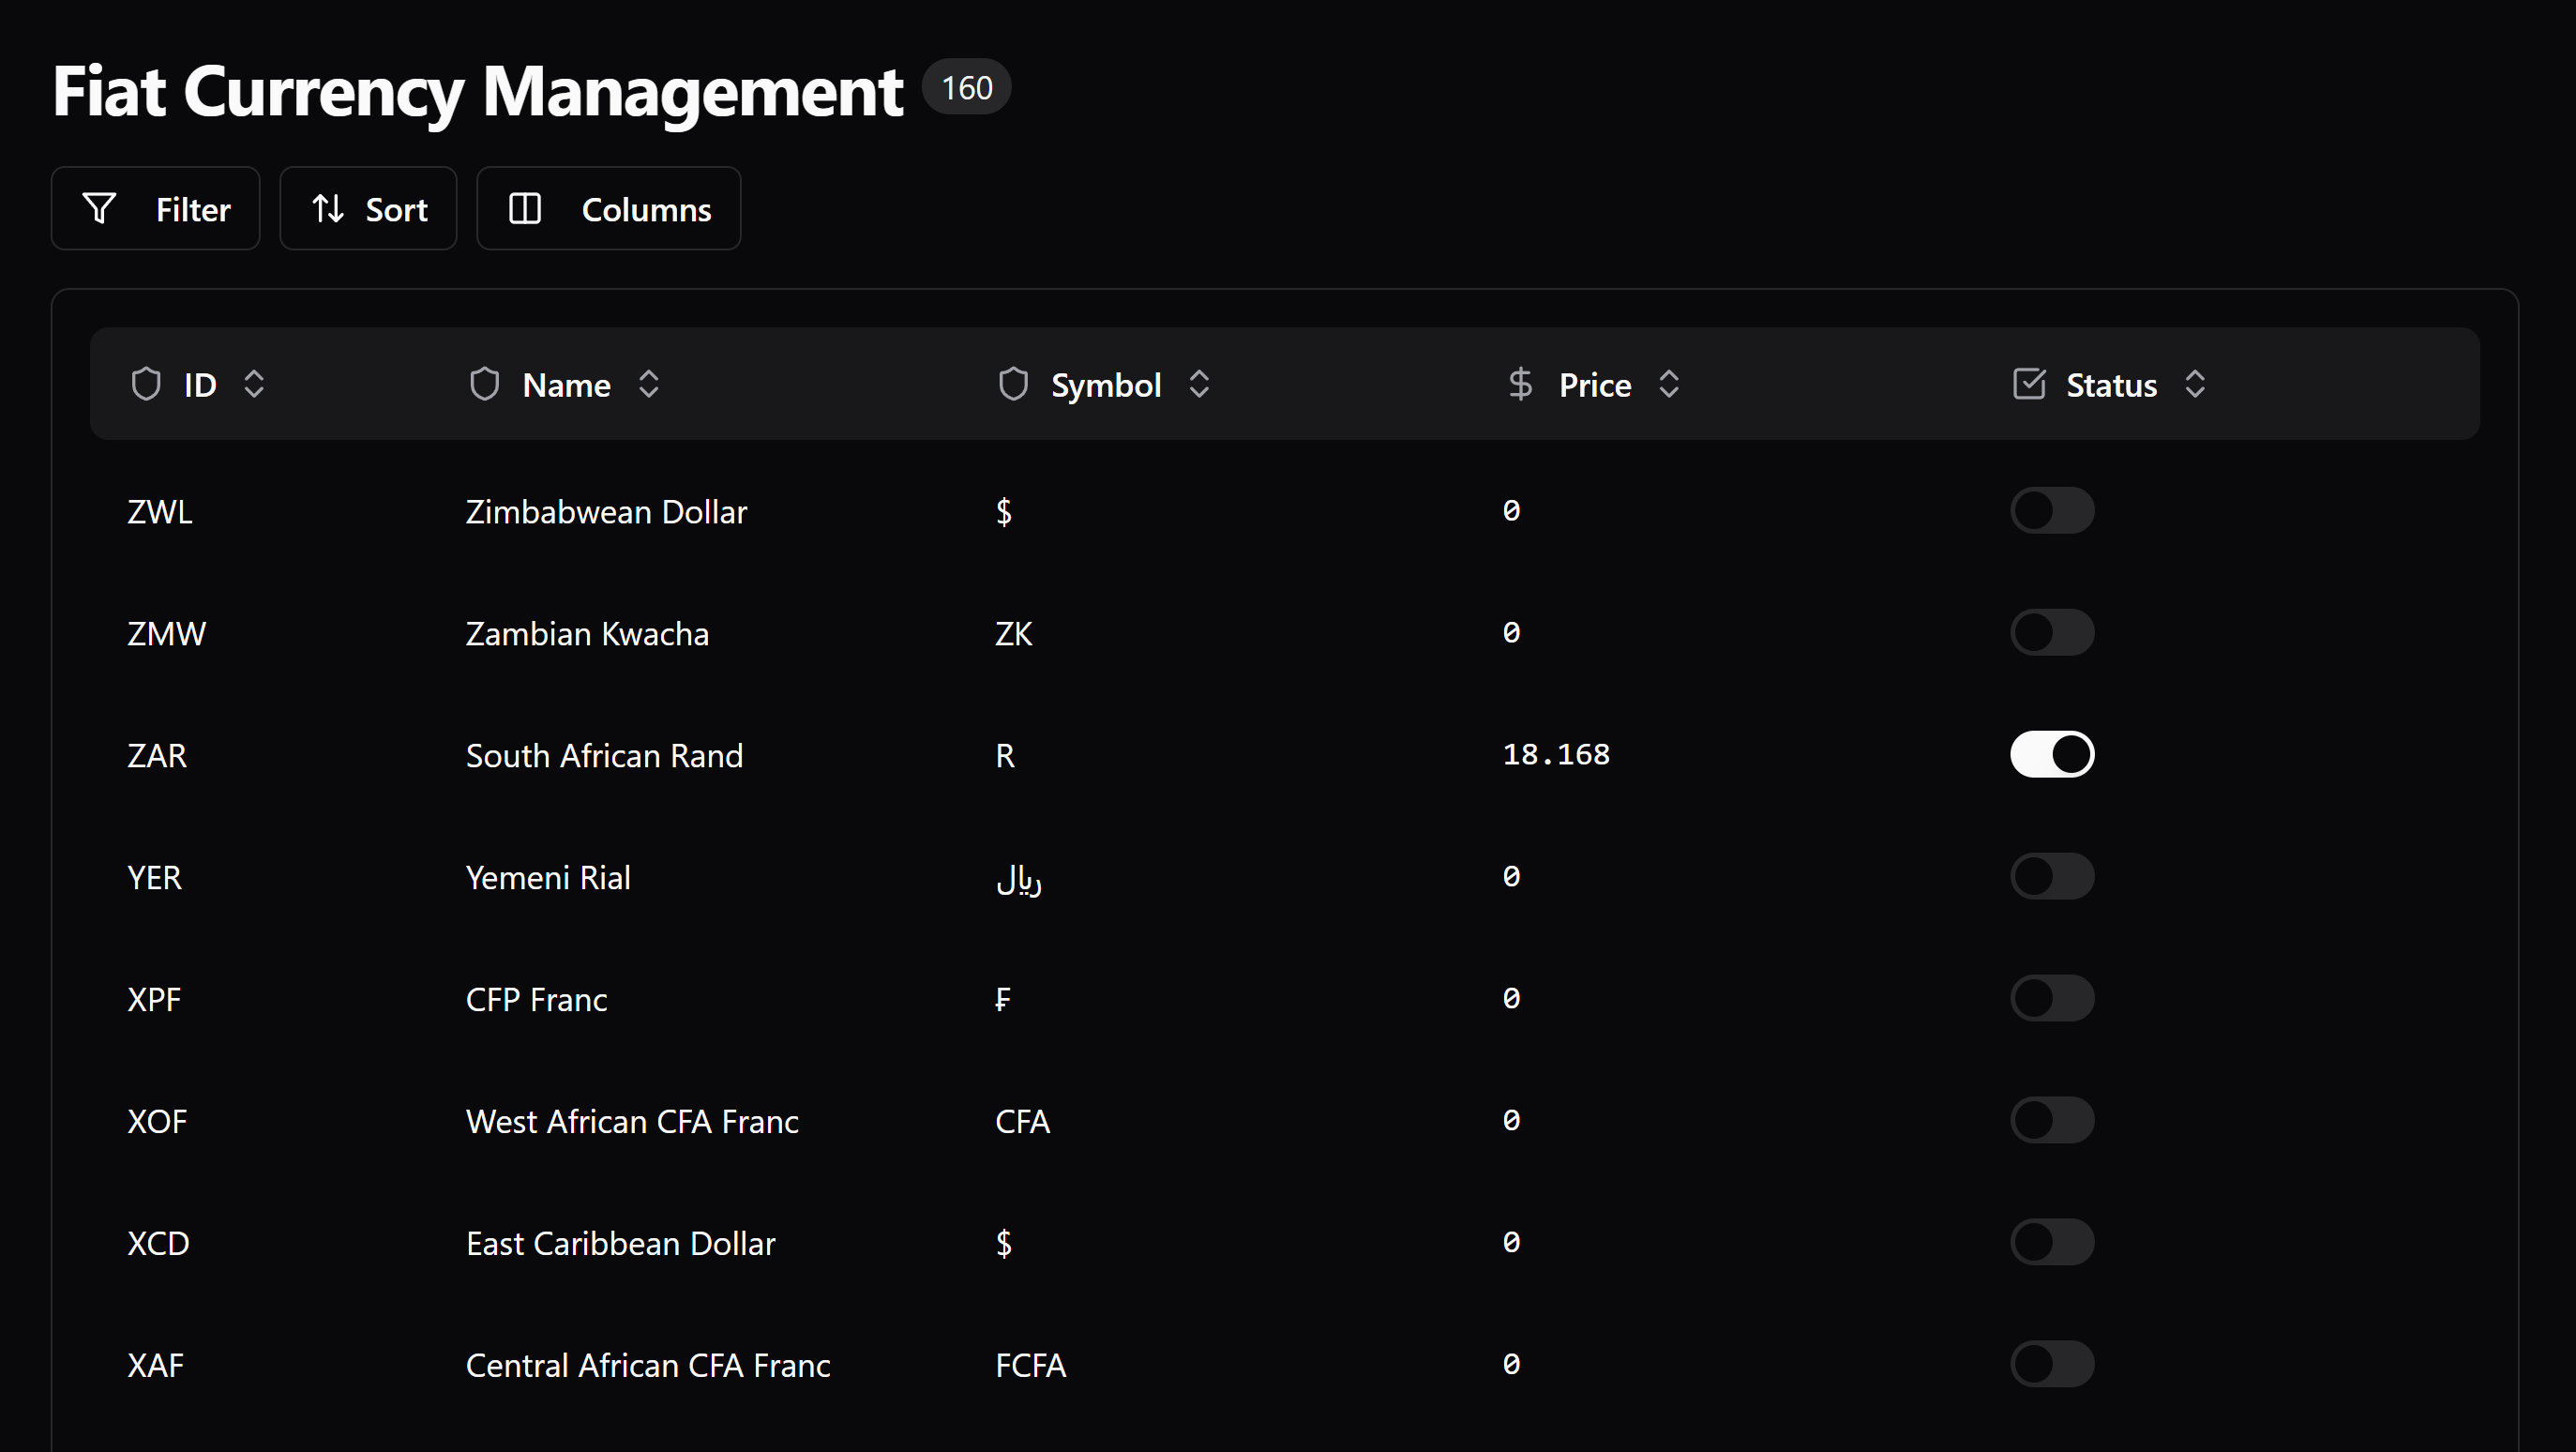Click the funnel Filter icon
2576x1452 pixels.
coord(99,209)
